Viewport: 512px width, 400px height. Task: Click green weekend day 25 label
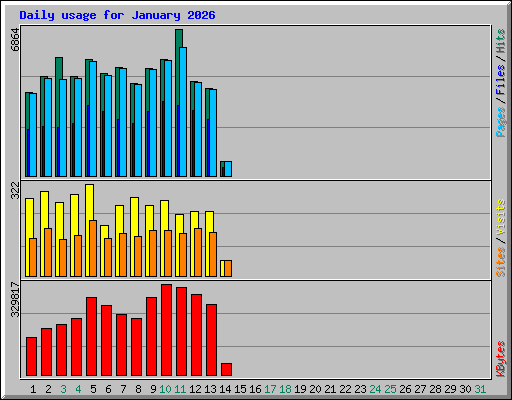pyautogui.click(x=390, y=389)
